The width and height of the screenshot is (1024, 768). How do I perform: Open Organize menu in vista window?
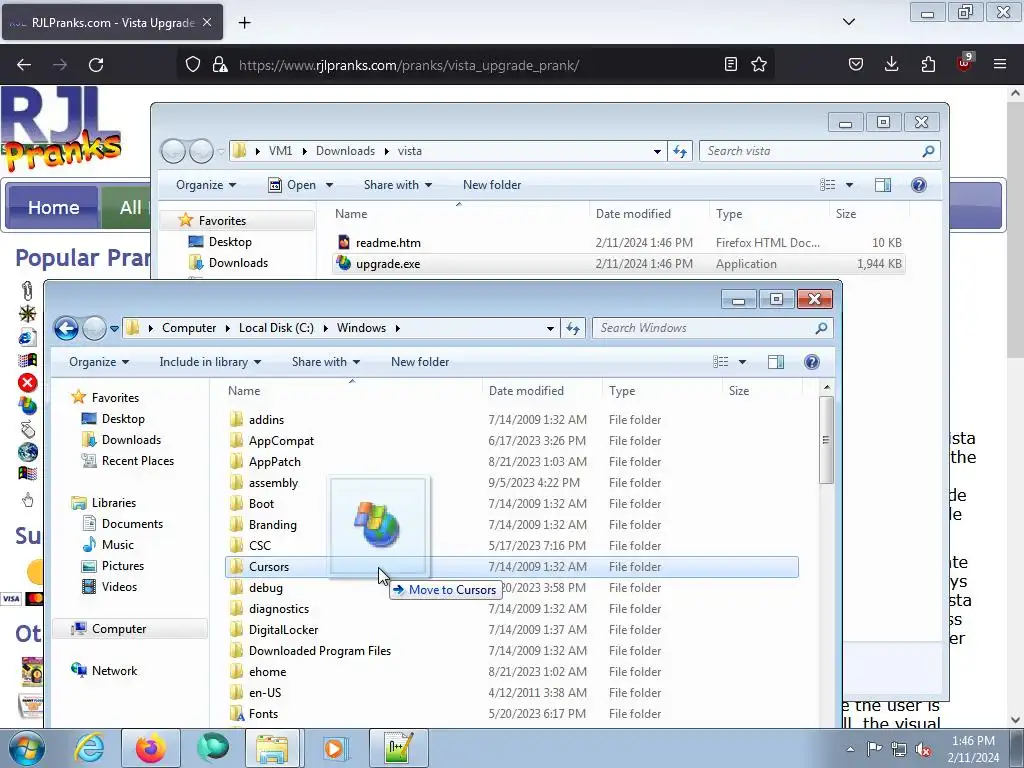[x=206, y=185]
